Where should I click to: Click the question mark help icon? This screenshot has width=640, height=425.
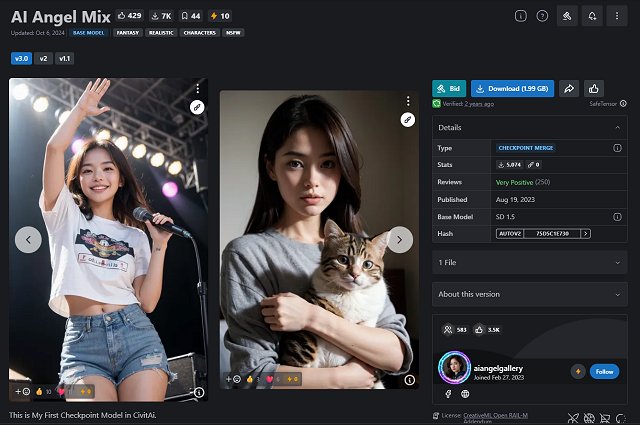542,16
